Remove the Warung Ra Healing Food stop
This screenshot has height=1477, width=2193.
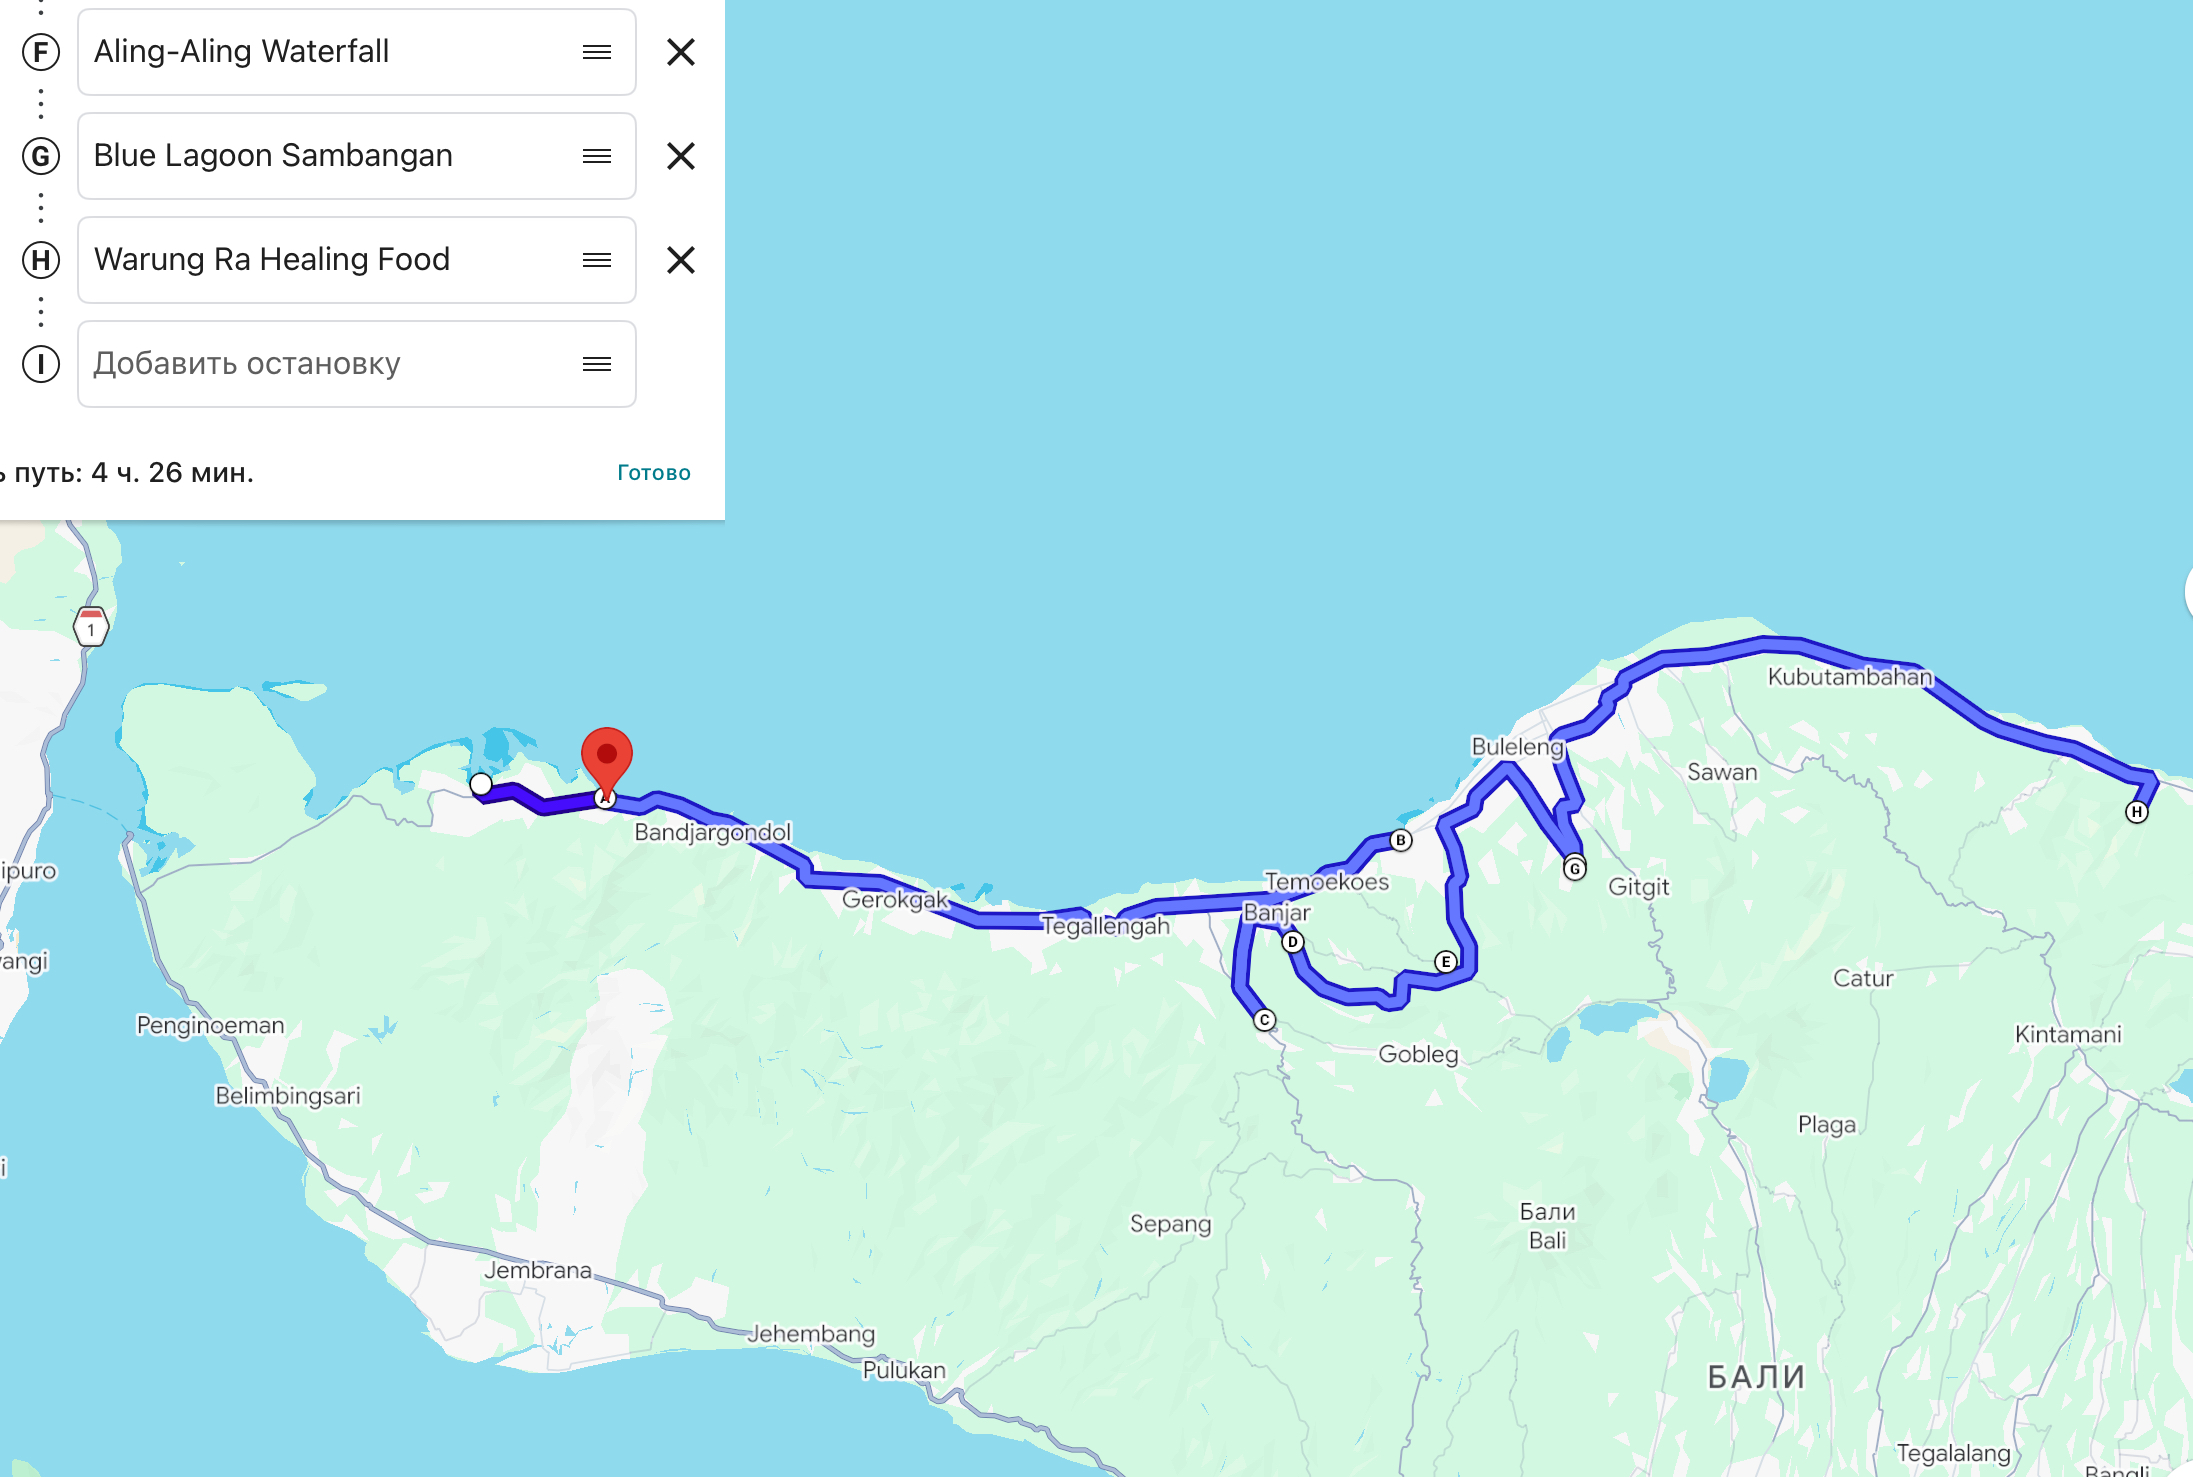point(681,260)
